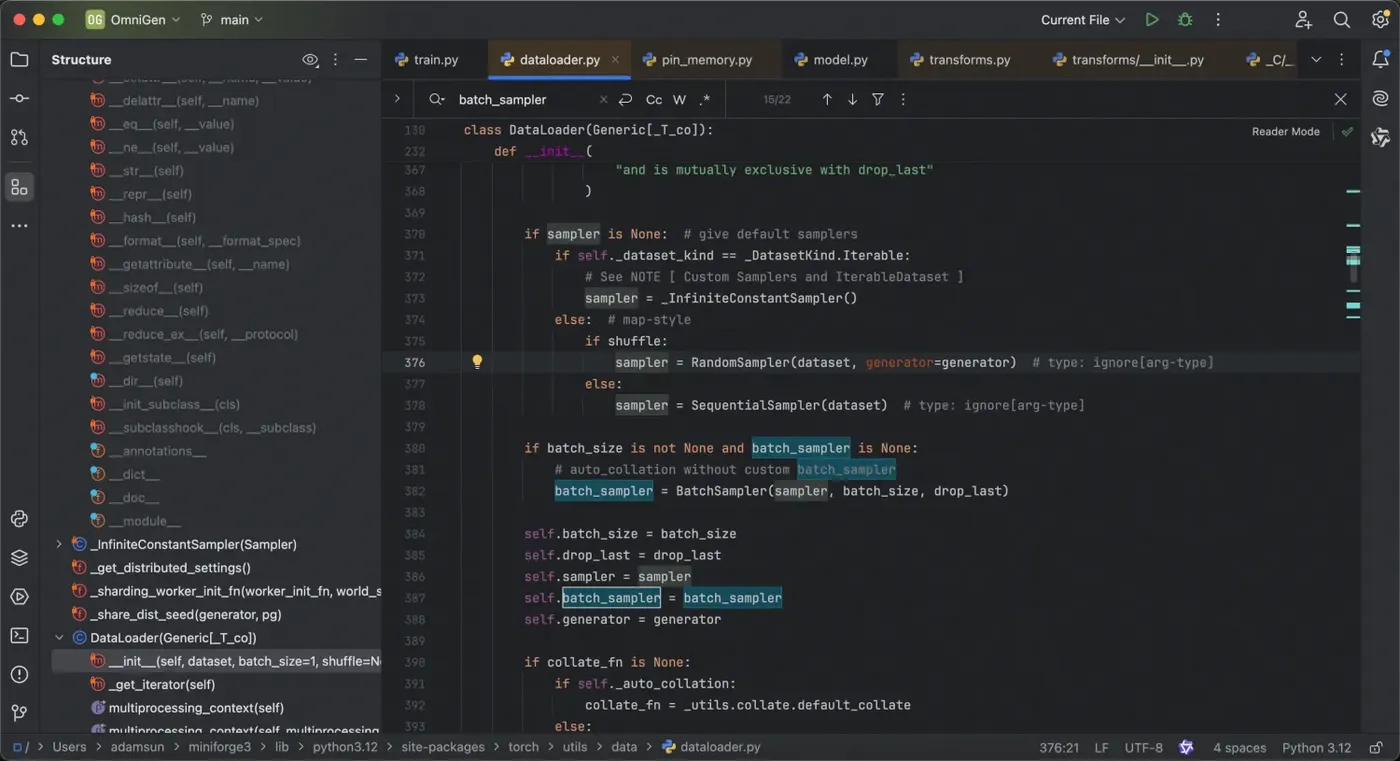Click the torch breadcrumb
The height and width of the screenshot is (761, 1400).
pos(523,747)
